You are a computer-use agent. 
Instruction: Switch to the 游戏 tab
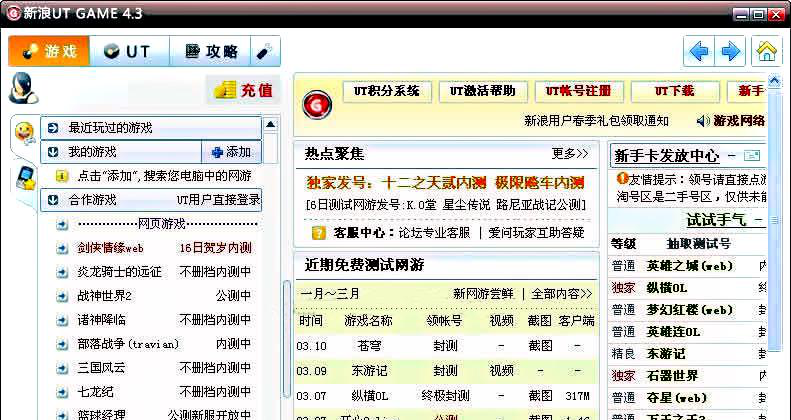click(x=49, y=51)
